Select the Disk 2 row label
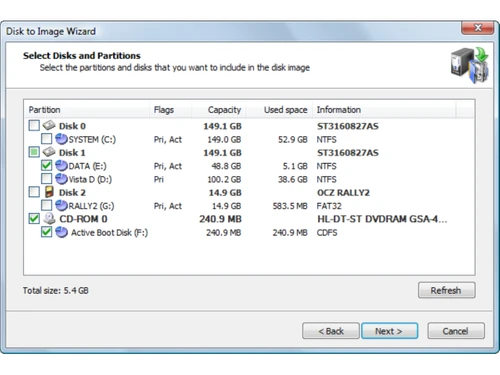This screenshot has height=375, width=500. click(x=72, y=193)
